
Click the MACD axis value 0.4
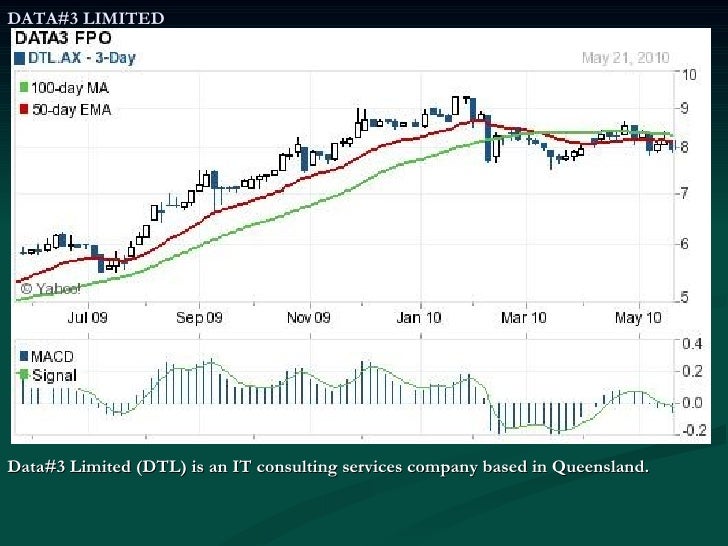click(692, 344)
